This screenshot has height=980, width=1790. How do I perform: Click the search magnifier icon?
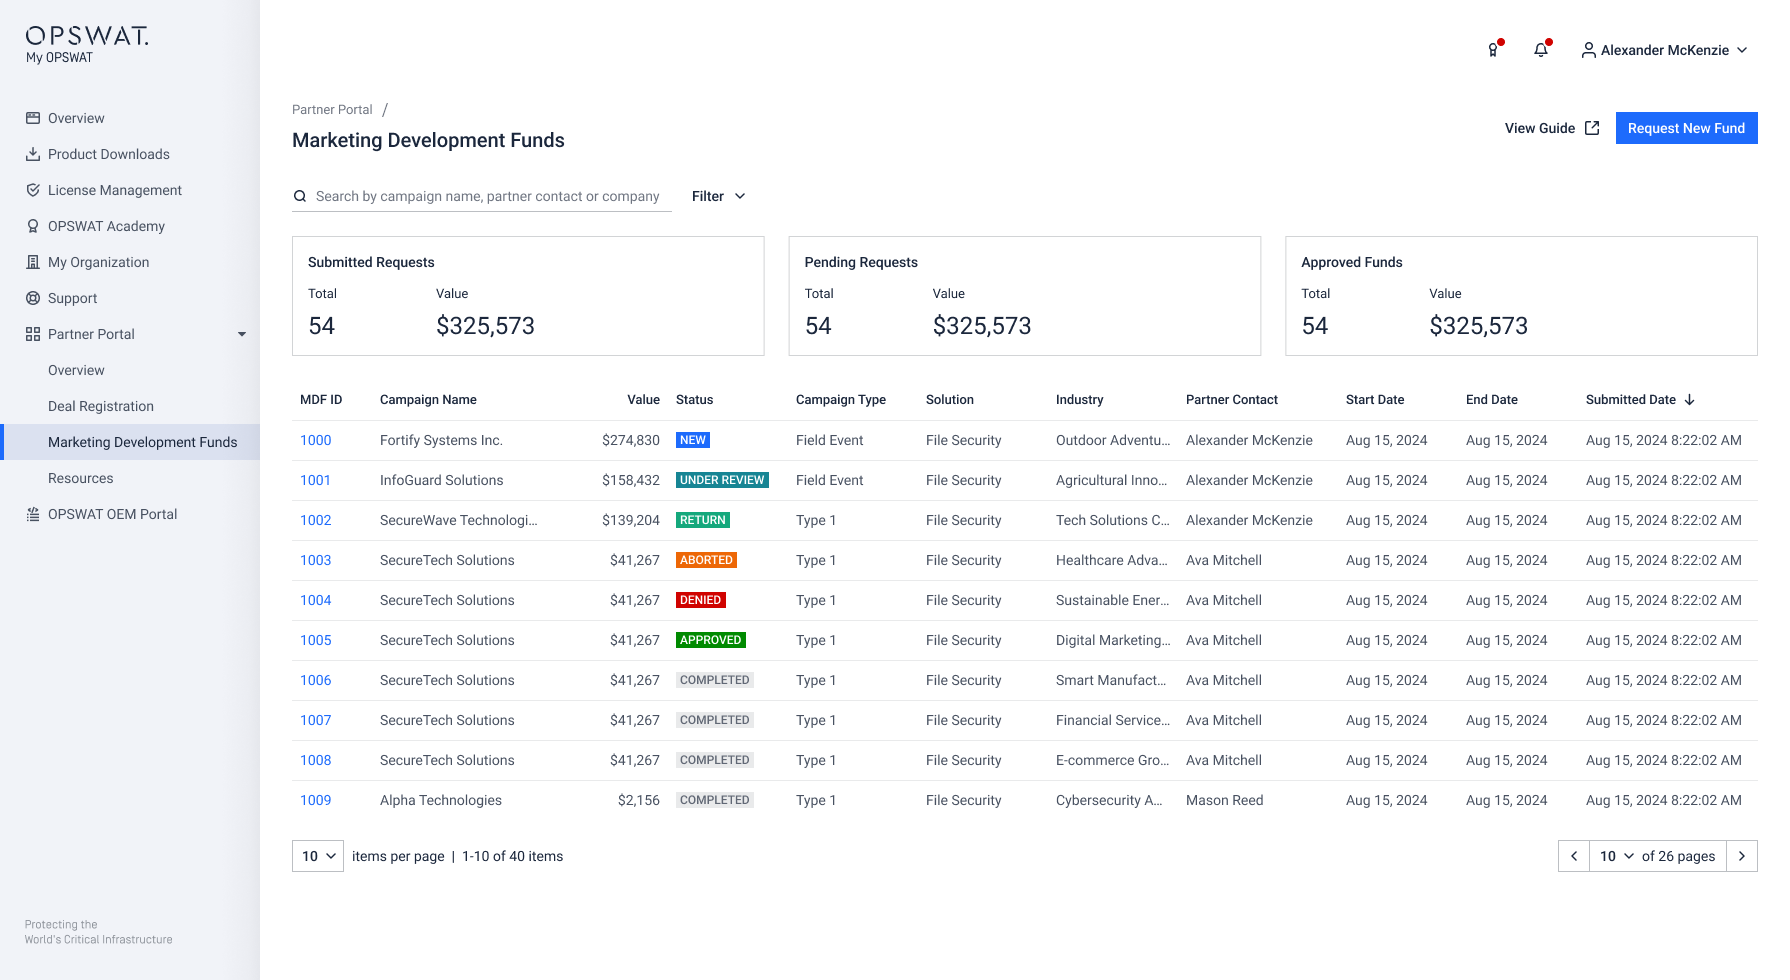tap(300, 196)
